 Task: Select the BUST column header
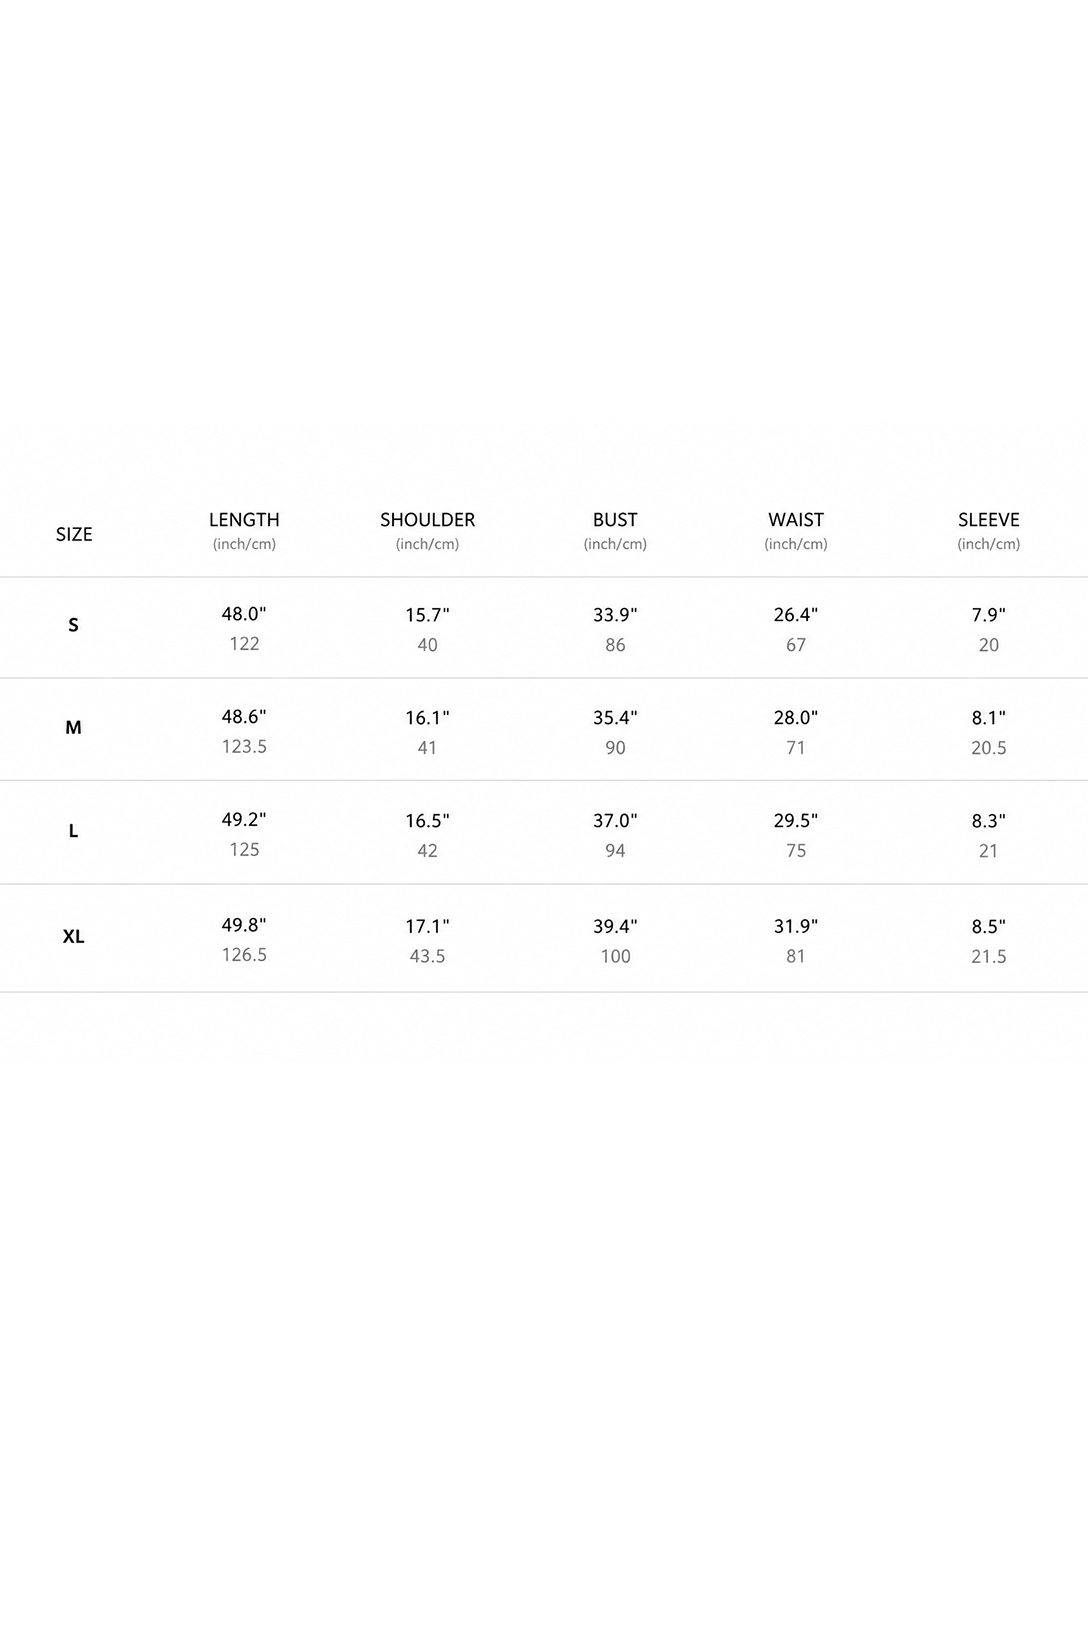click(615, 520)
